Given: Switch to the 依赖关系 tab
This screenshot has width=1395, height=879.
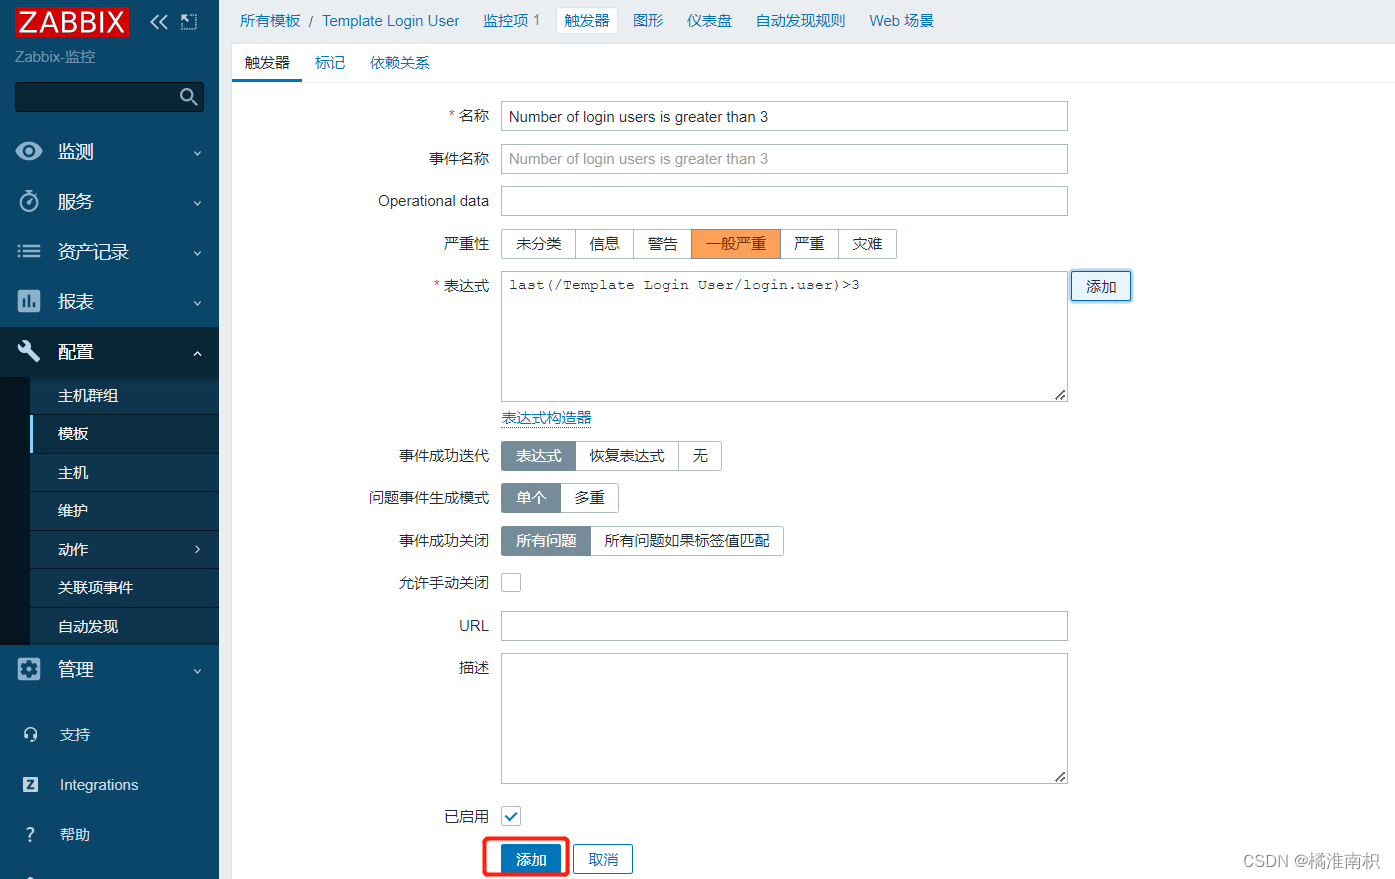Looking at the screenshot, I should pos(400,62).
